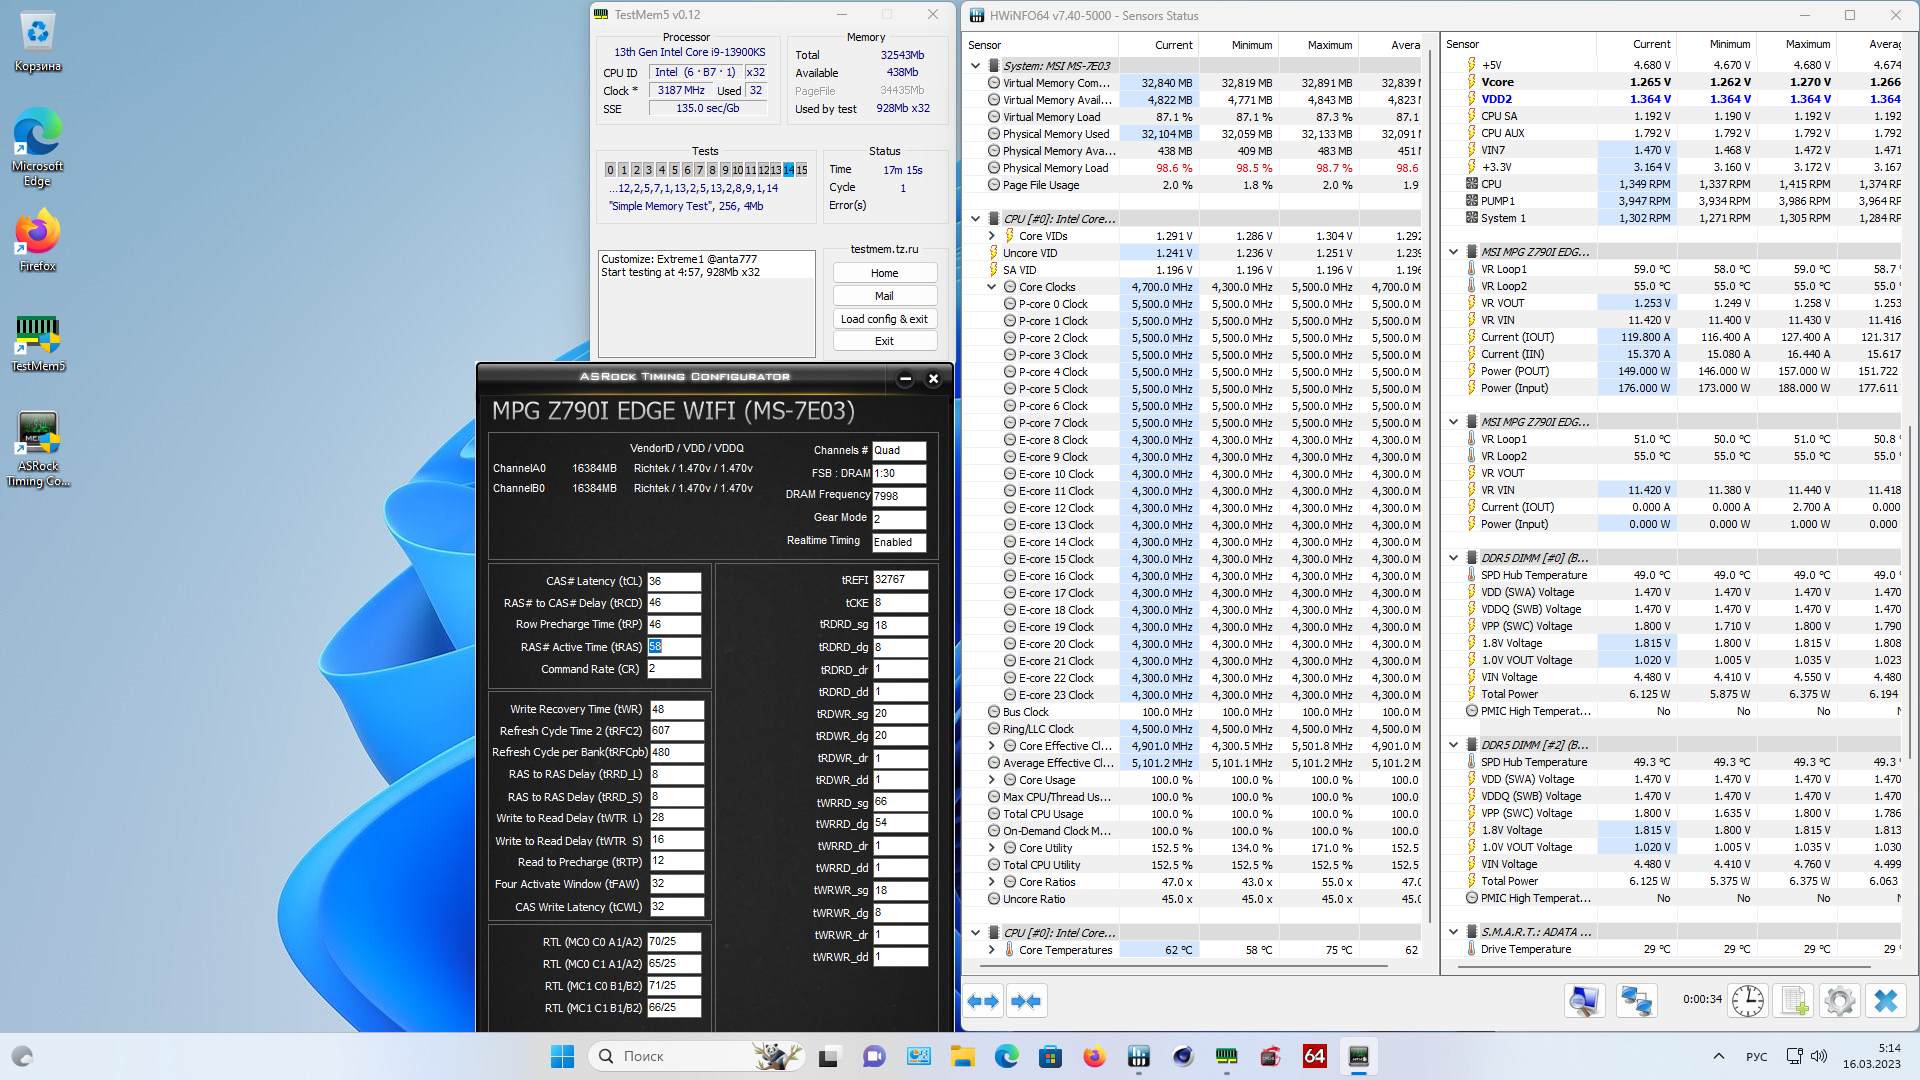Open HWiNFO sensor settings gear icon
This screenshot has height=1080, width=1920.
click(1839, 1000)
